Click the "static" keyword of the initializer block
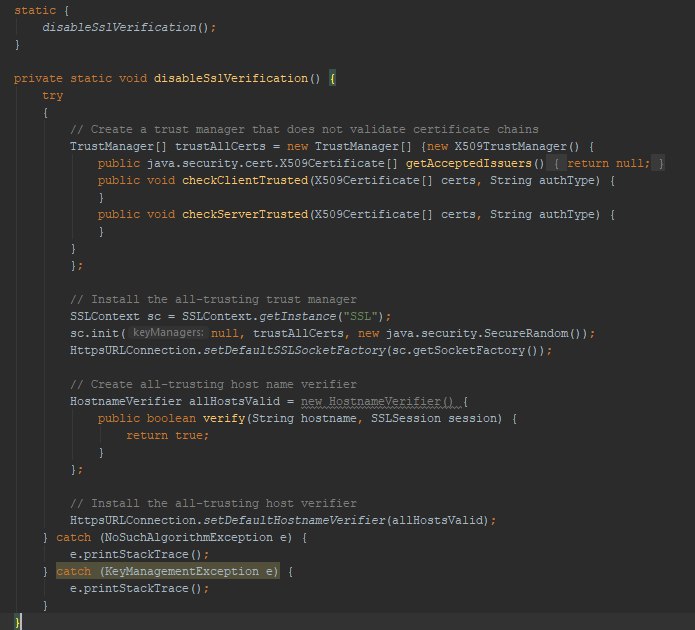 tap(35, 11)
